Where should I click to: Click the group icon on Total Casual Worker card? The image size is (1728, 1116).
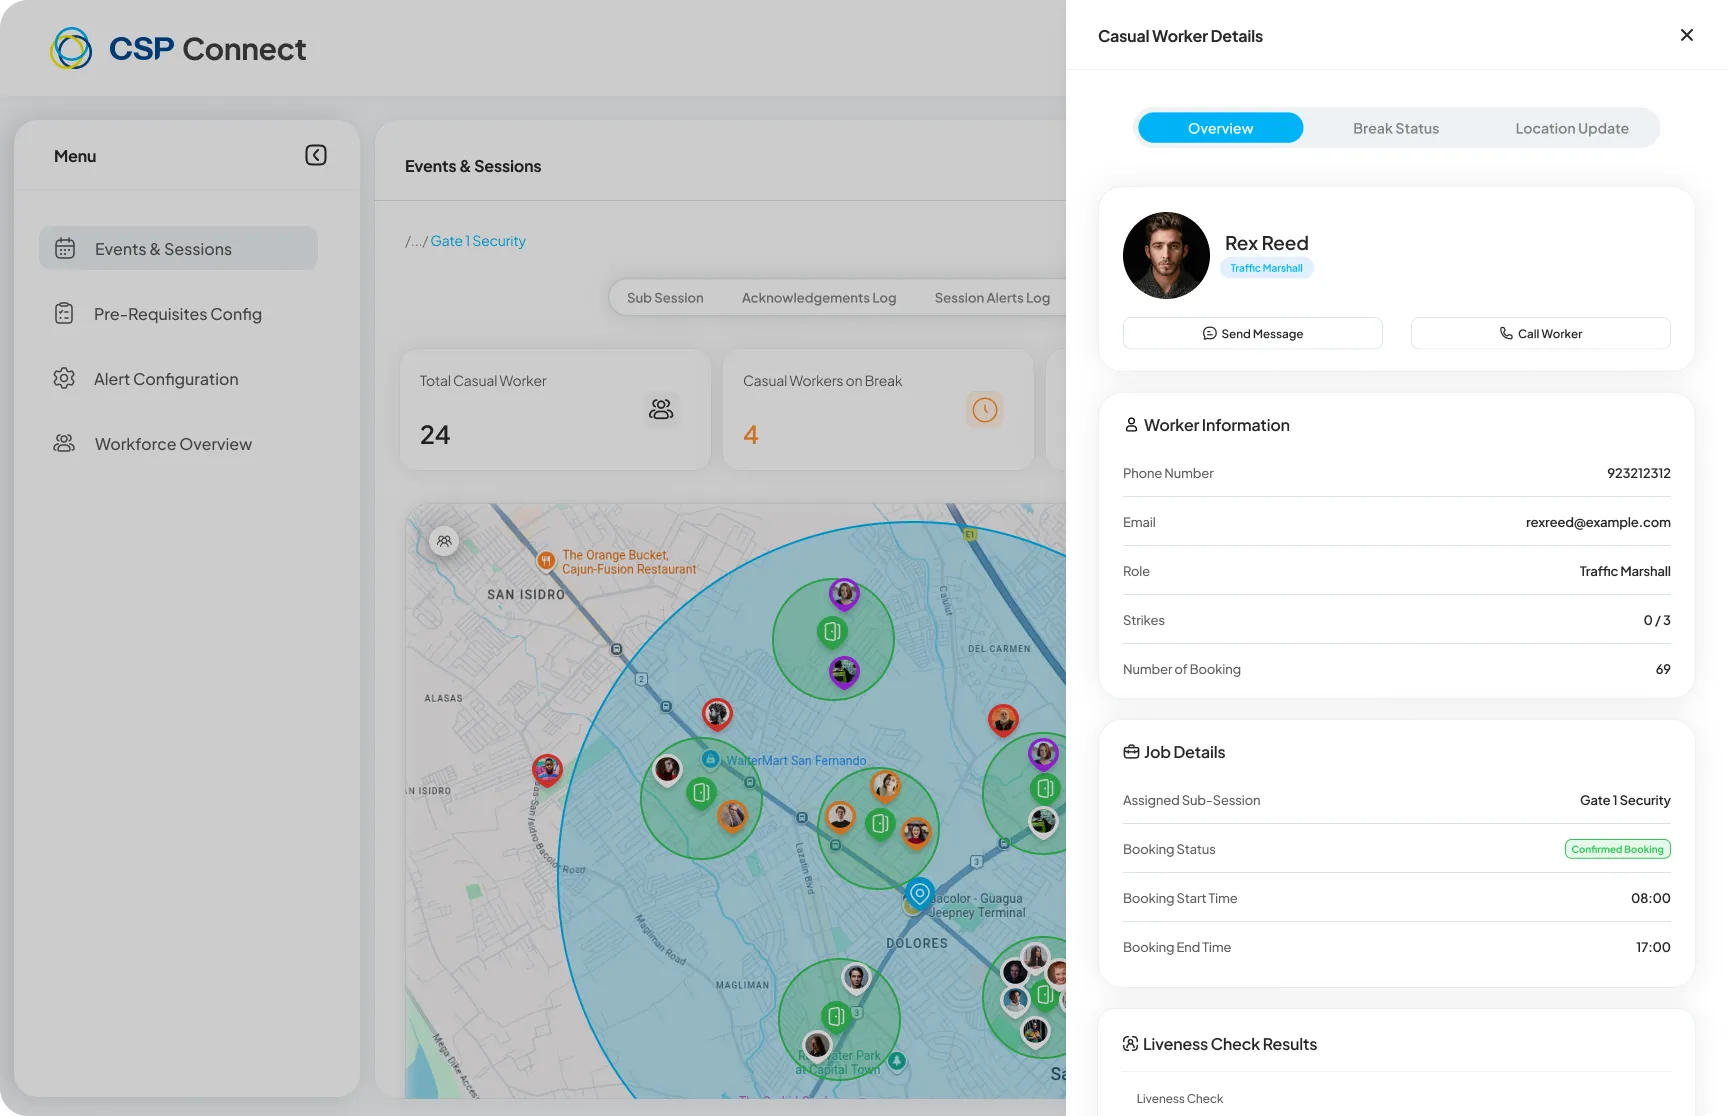pyautogui.click(x=661, y=409)
